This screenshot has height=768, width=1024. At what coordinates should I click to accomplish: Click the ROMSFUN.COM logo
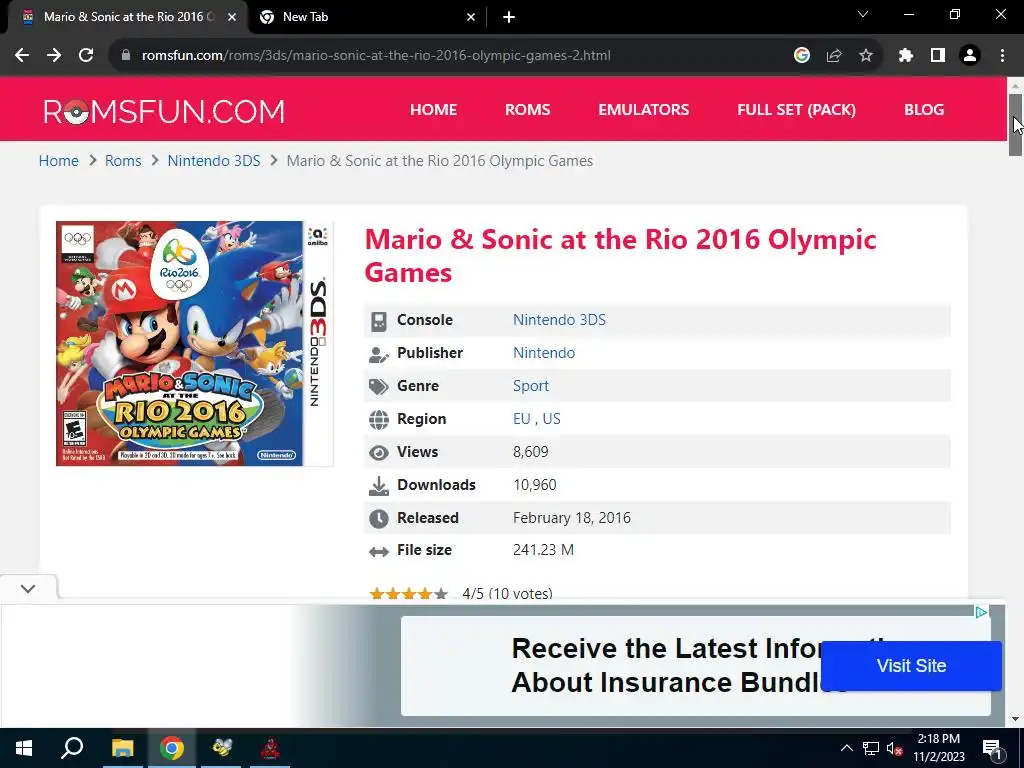164,111
